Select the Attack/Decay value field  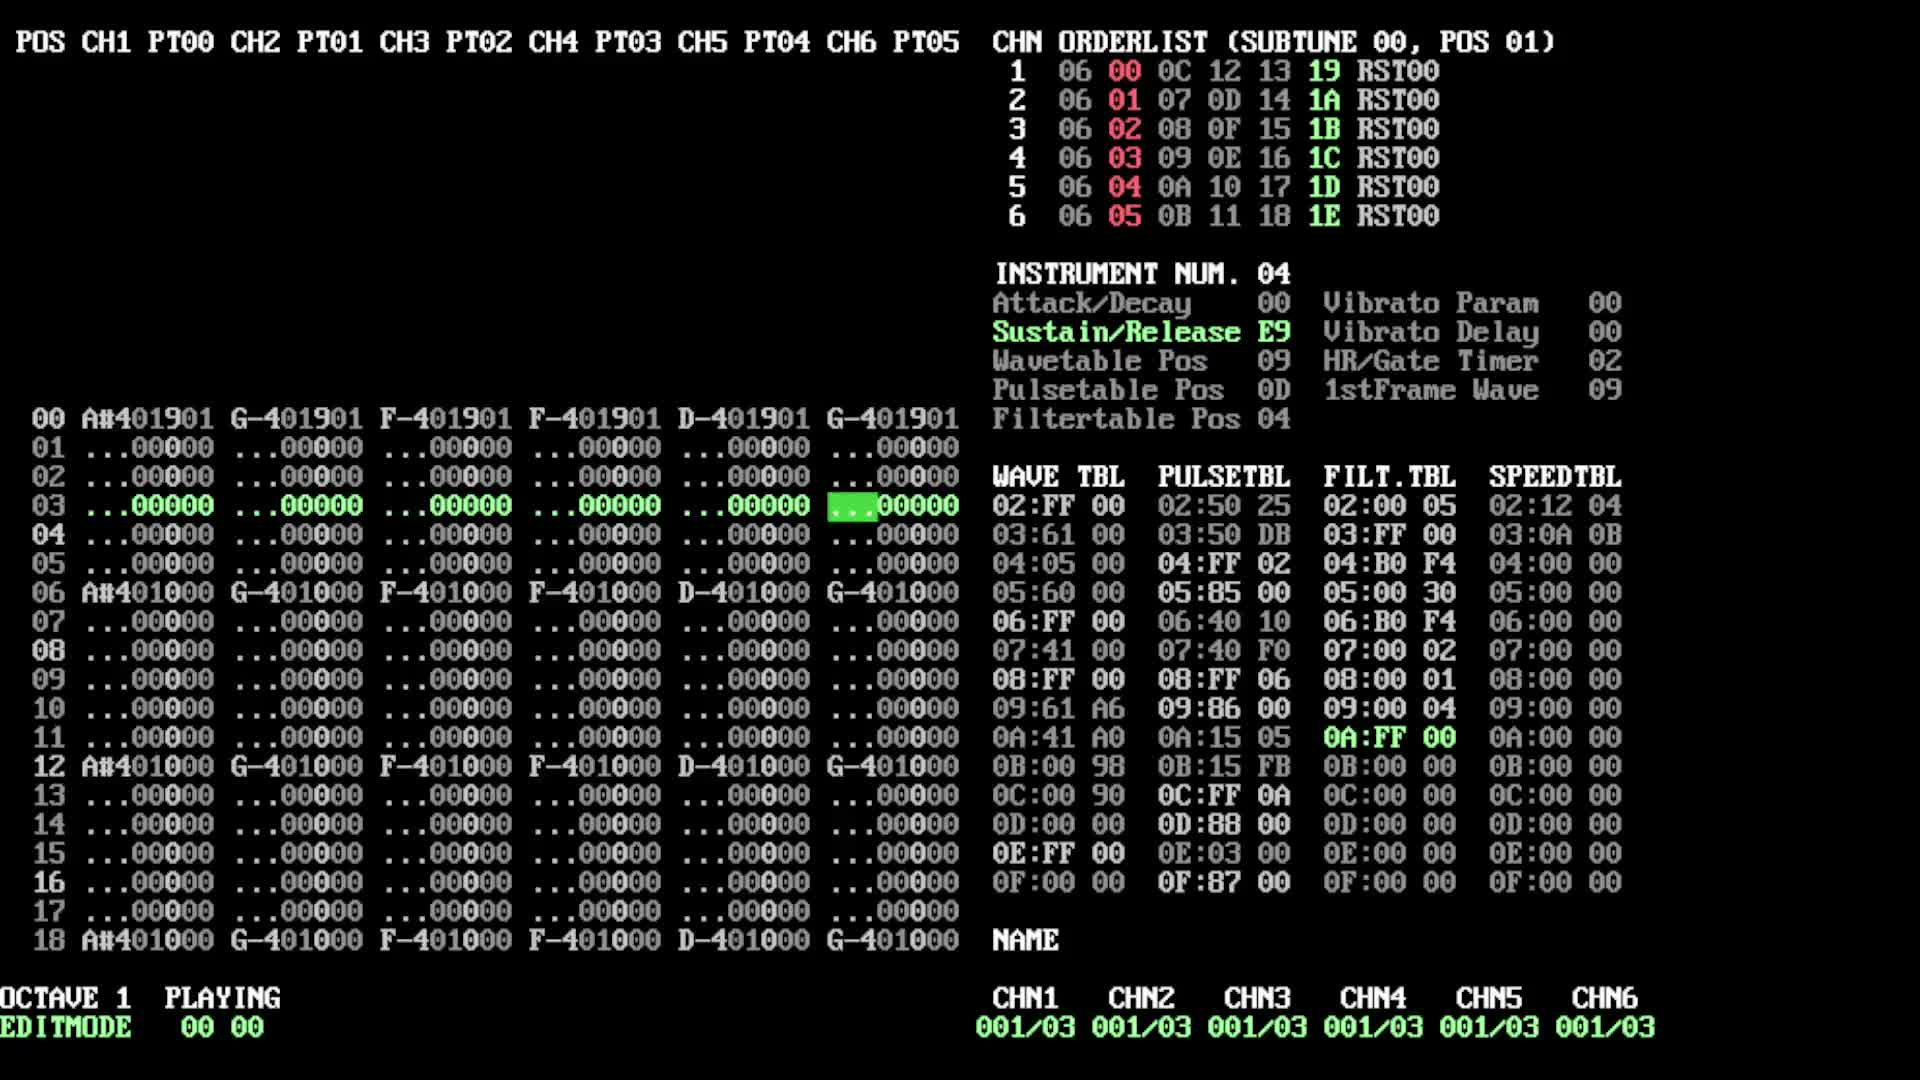pos(1273,303)
